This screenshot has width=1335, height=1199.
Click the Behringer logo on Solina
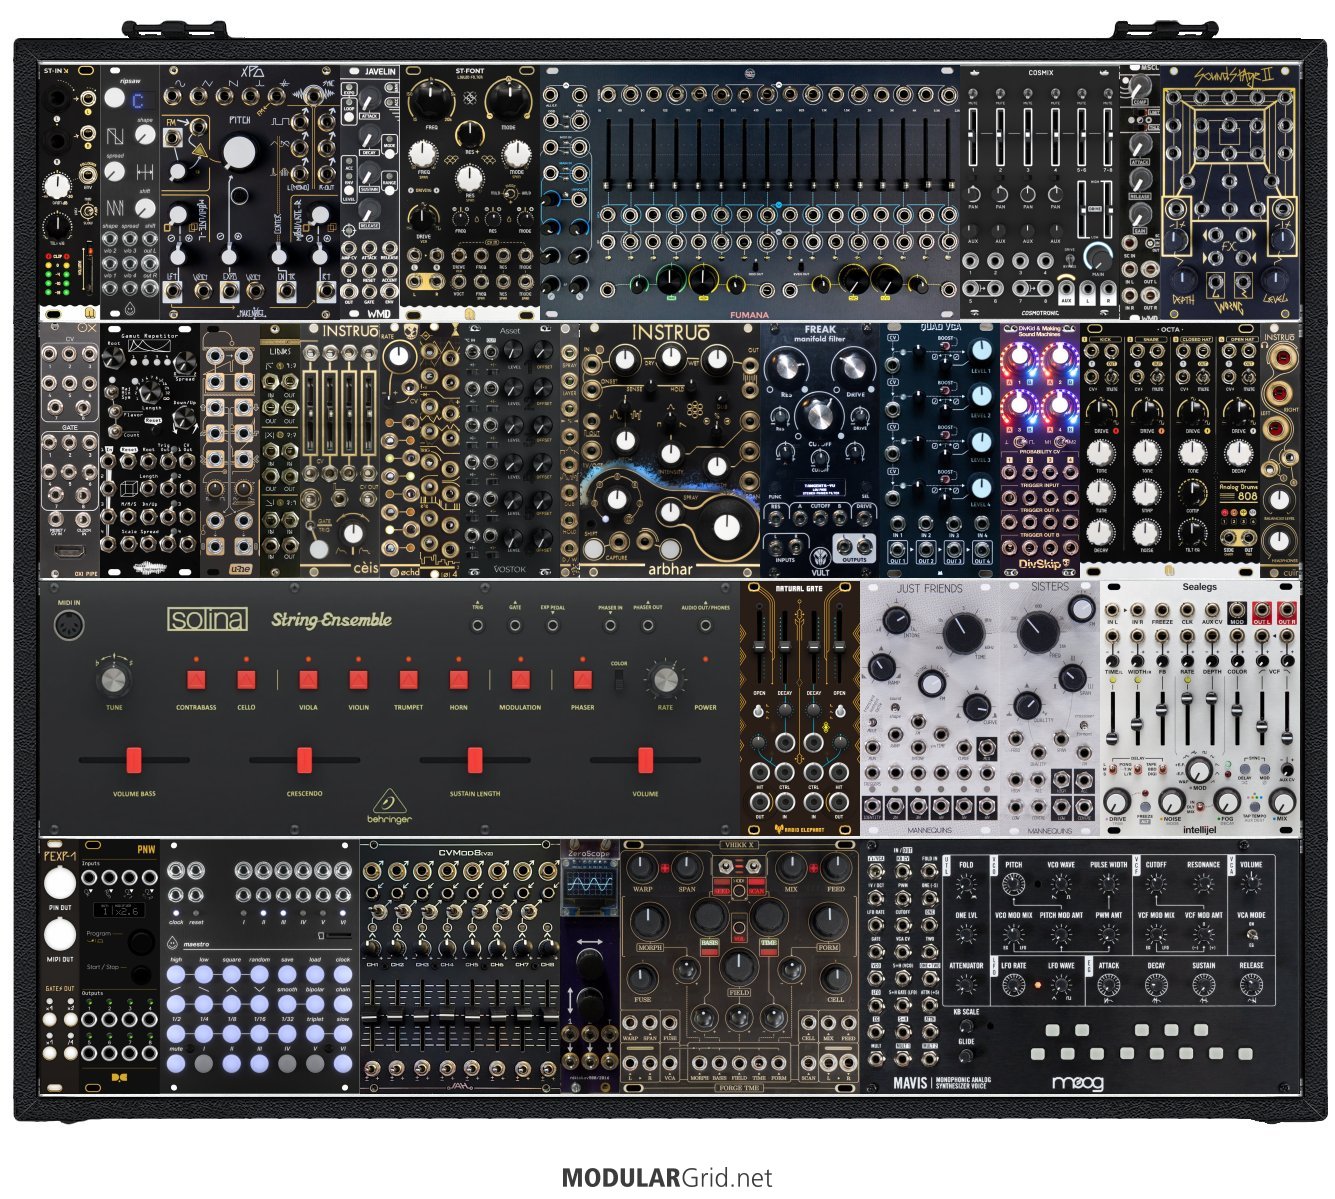390,808
